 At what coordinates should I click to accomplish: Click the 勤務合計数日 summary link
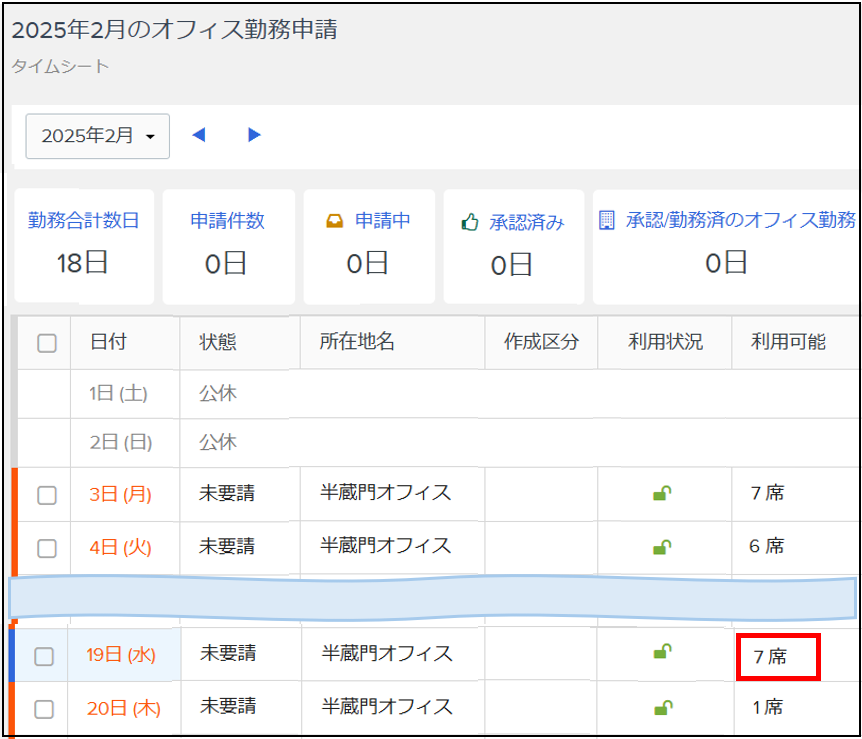83,220
